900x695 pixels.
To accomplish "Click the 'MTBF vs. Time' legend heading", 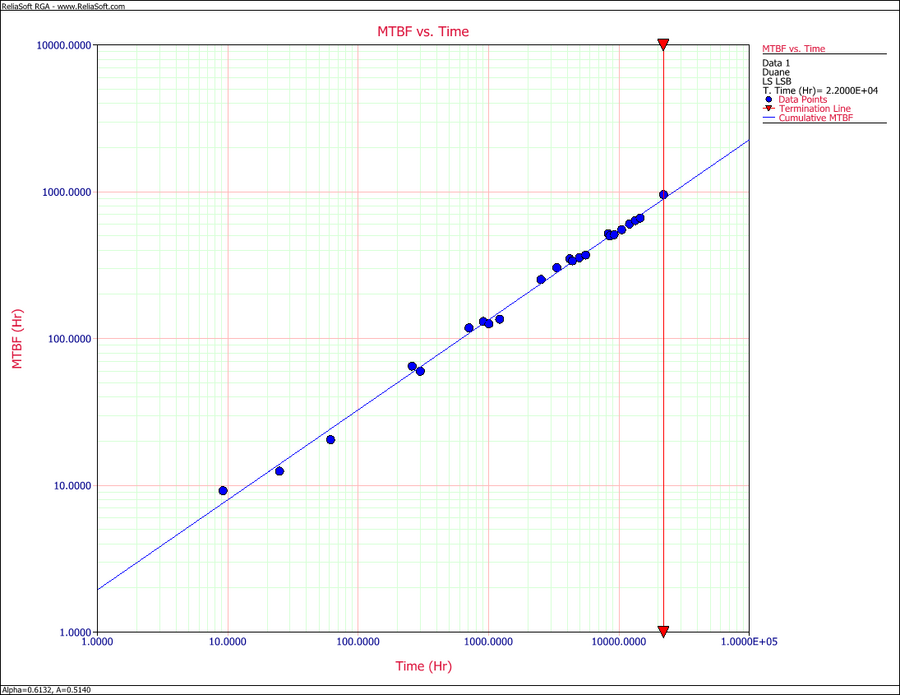I will [794, 48].
